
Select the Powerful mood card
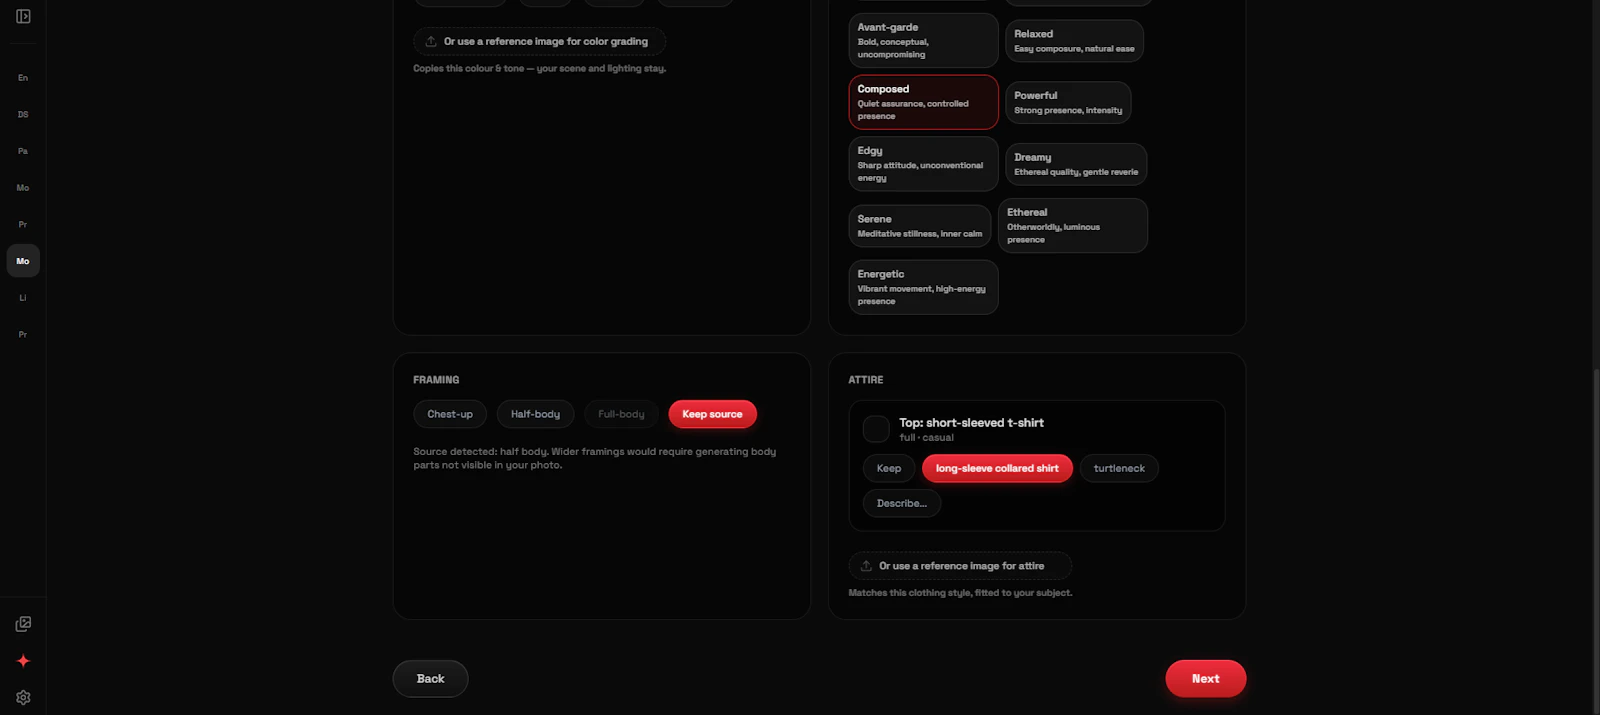coord(1068,102)
